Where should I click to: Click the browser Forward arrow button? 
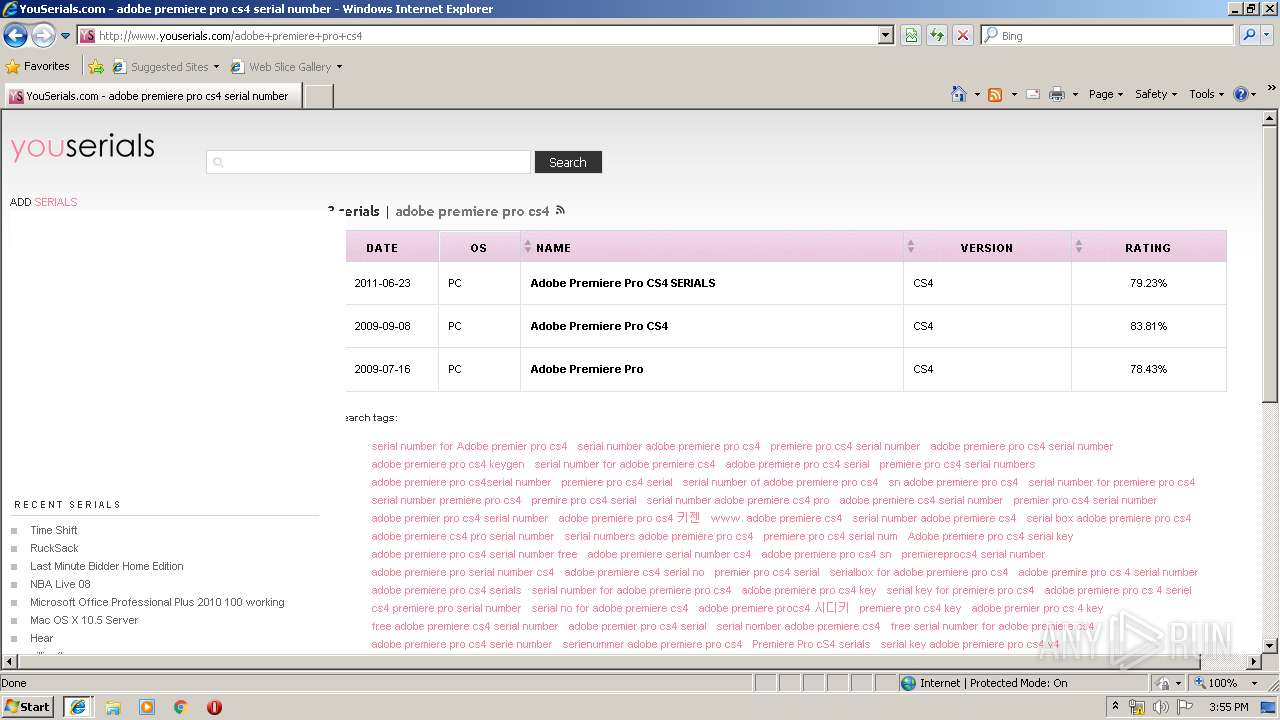click(x=43, y=35)
